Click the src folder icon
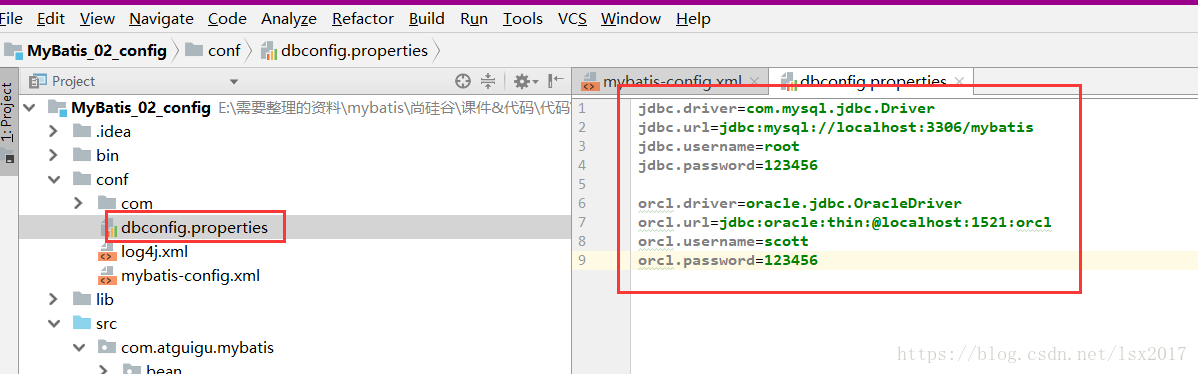The width and height of the screenshot is (1198, 374). pyautogui.click(x=82, y=324)
